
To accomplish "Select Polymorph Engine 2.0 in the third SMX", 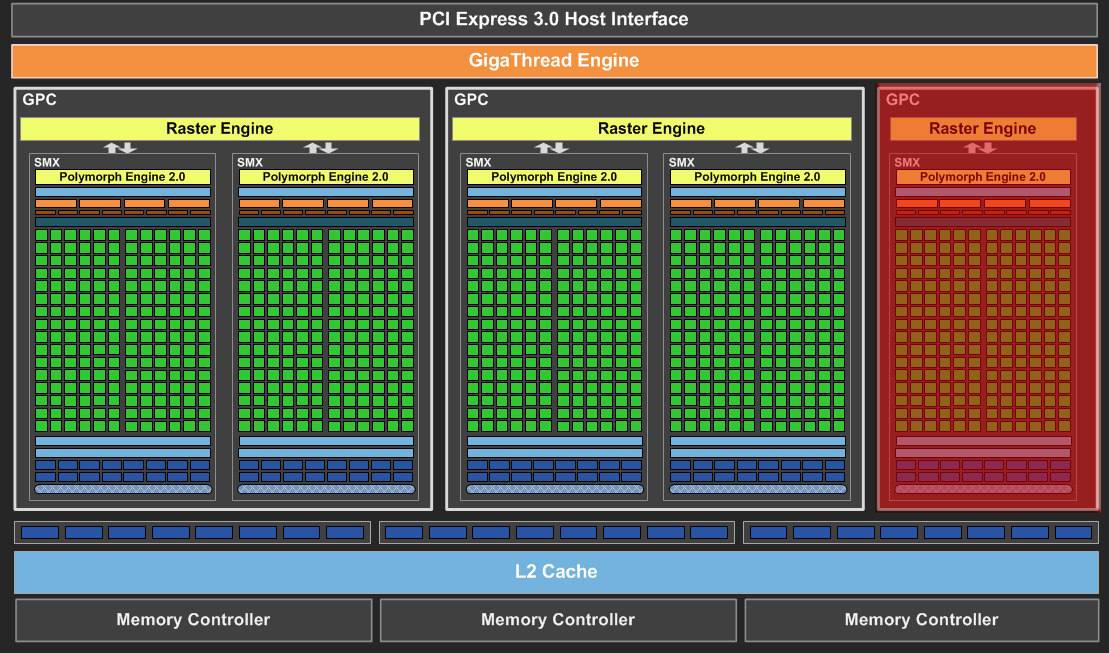I will (x=554, y=177).
